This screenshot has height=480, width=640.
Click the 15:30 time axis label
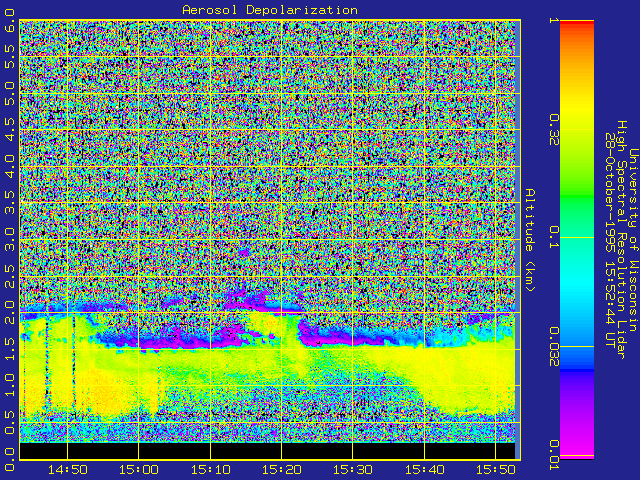point(353,470)
